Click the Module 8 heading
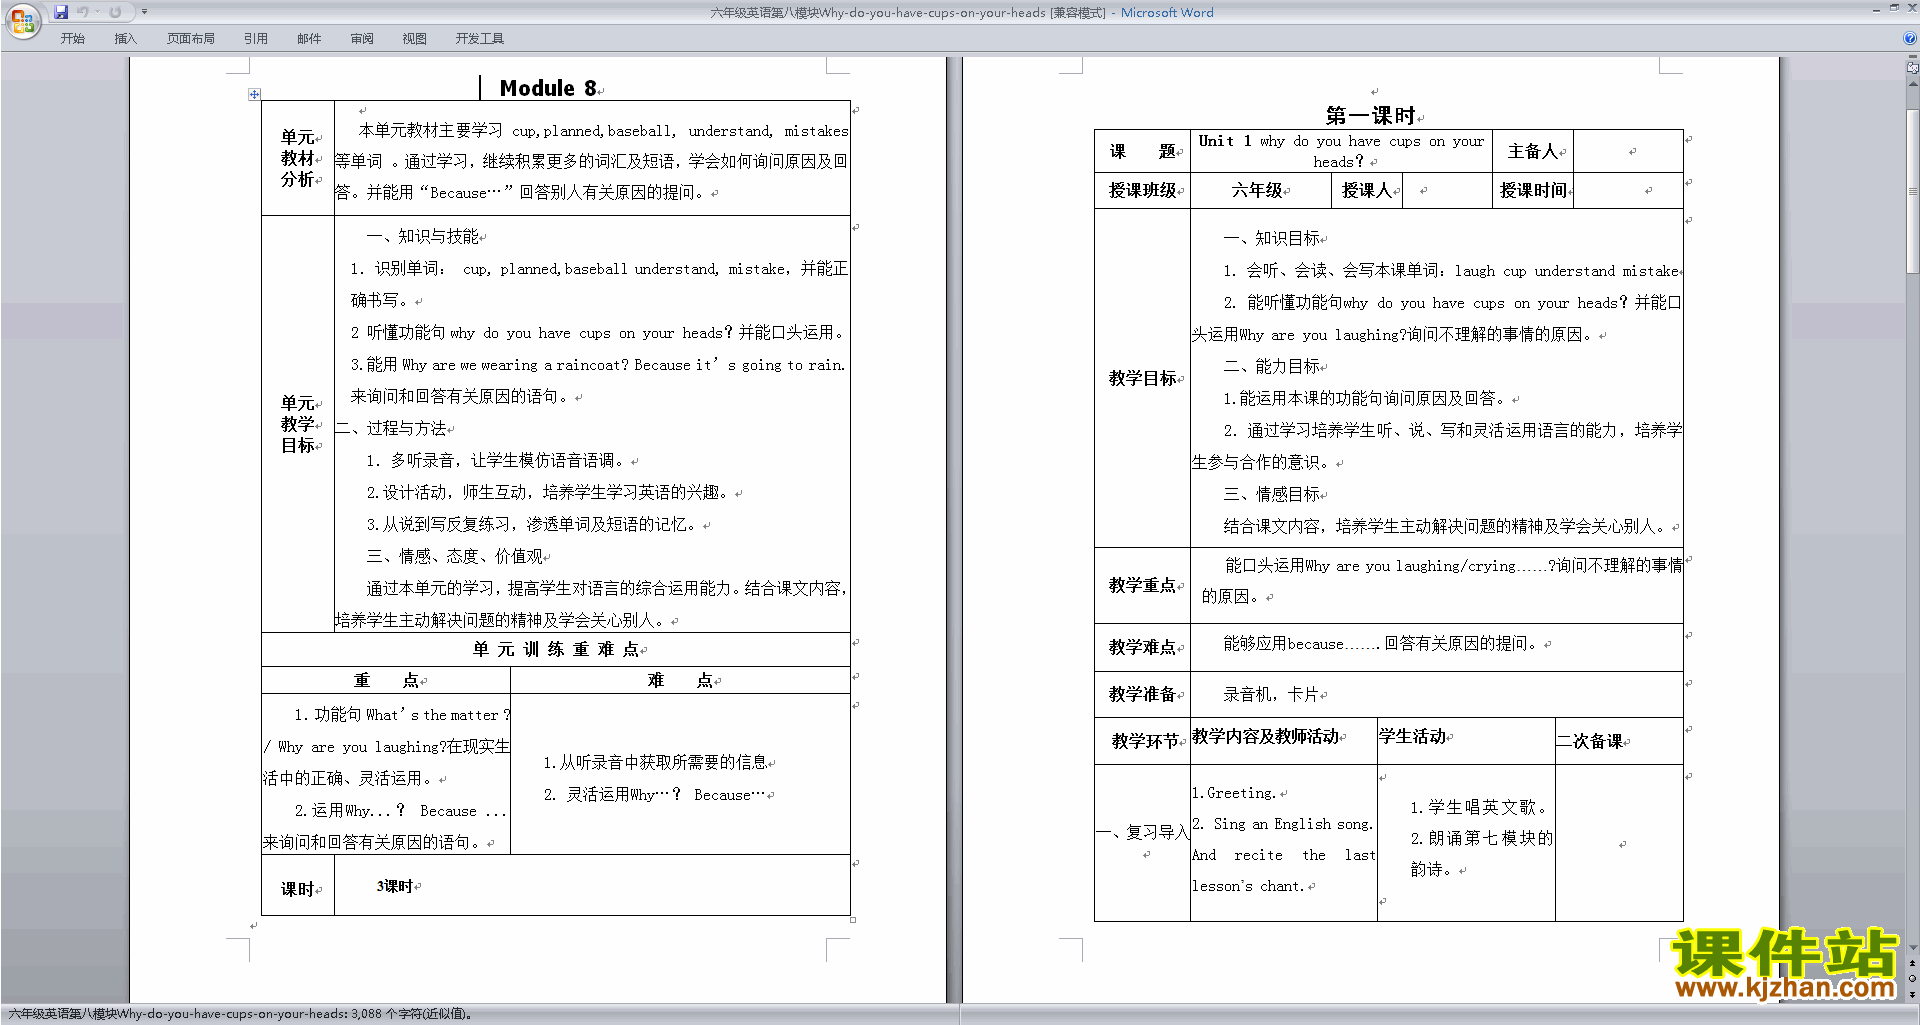The image size is (1920, 1025). point(548,88)
